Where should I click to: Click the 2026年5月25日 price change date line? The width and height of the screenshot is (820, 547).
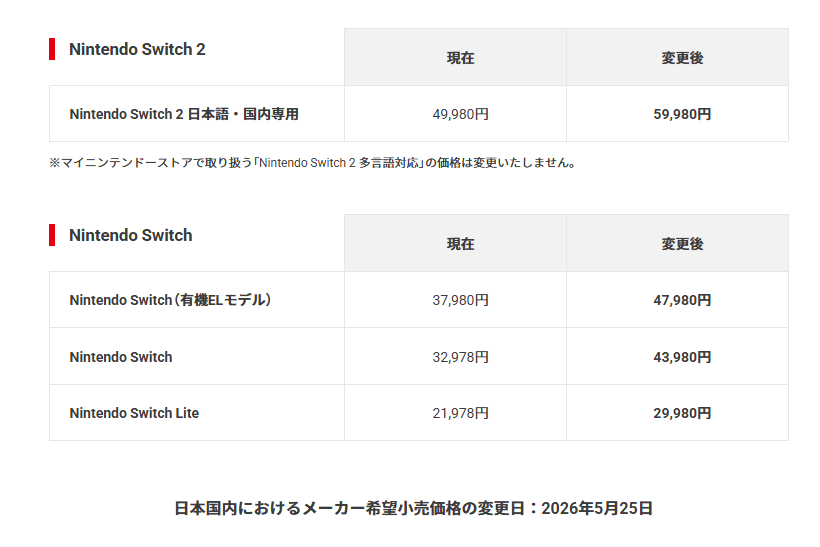click(413, 508)
